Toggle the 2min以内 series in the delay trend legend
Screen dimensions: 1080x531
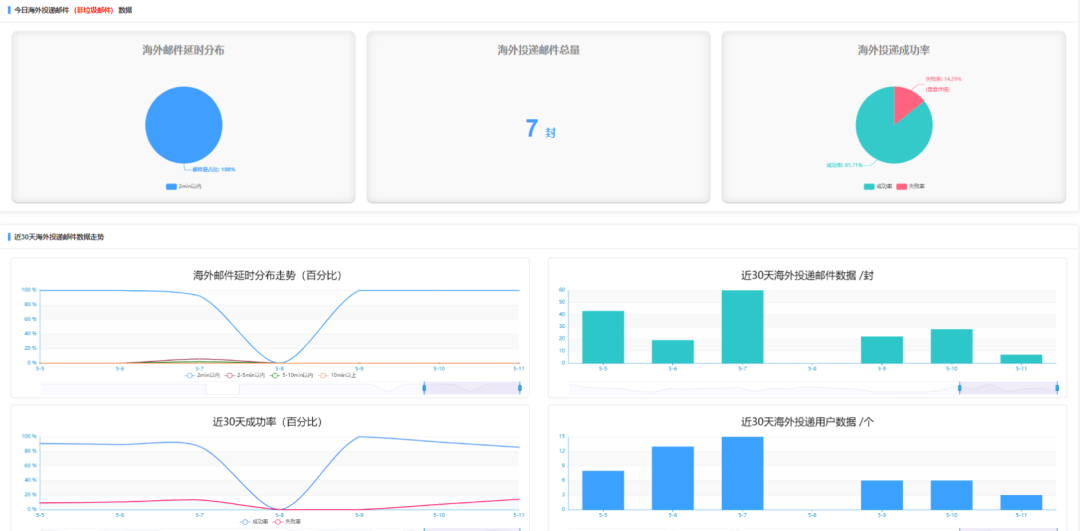[x=202, y=375]
